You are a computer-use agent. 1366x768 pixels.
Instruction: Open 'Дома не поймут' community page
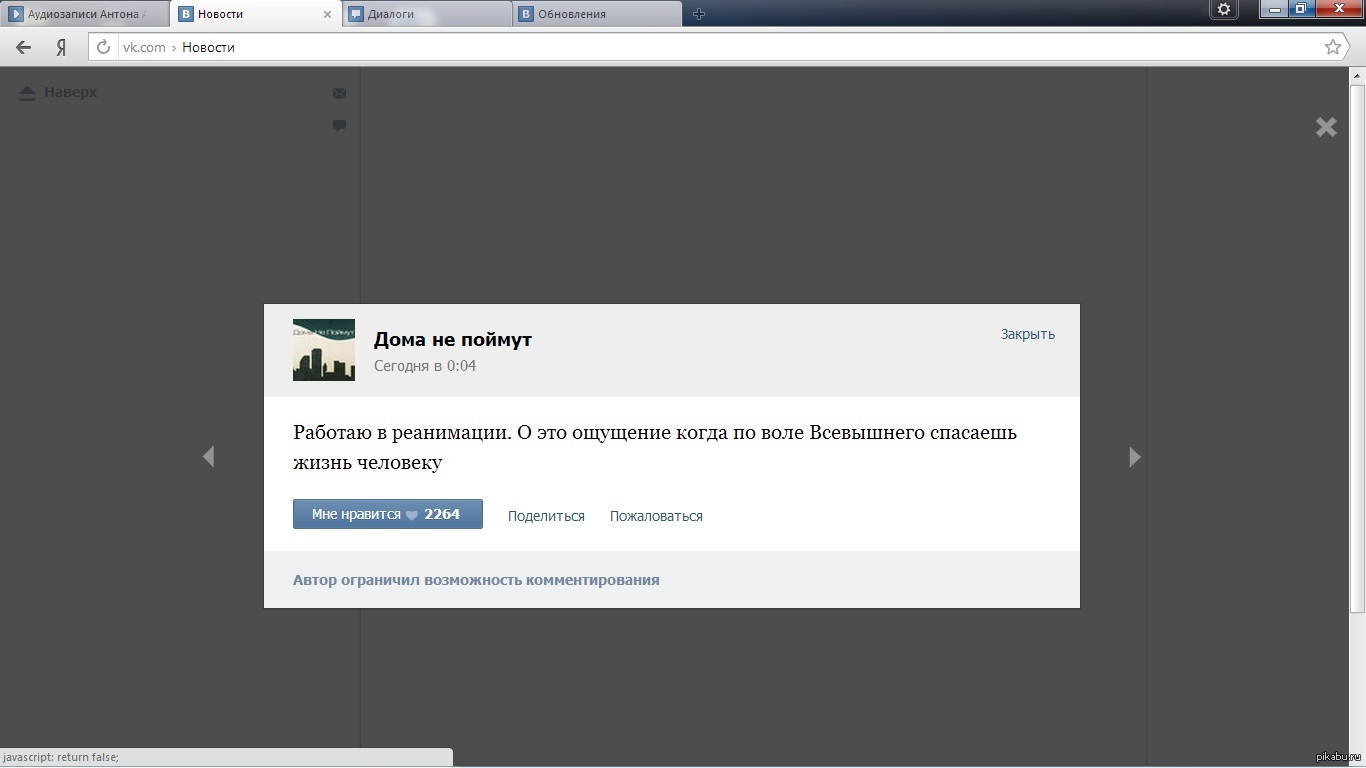point(452,339)
